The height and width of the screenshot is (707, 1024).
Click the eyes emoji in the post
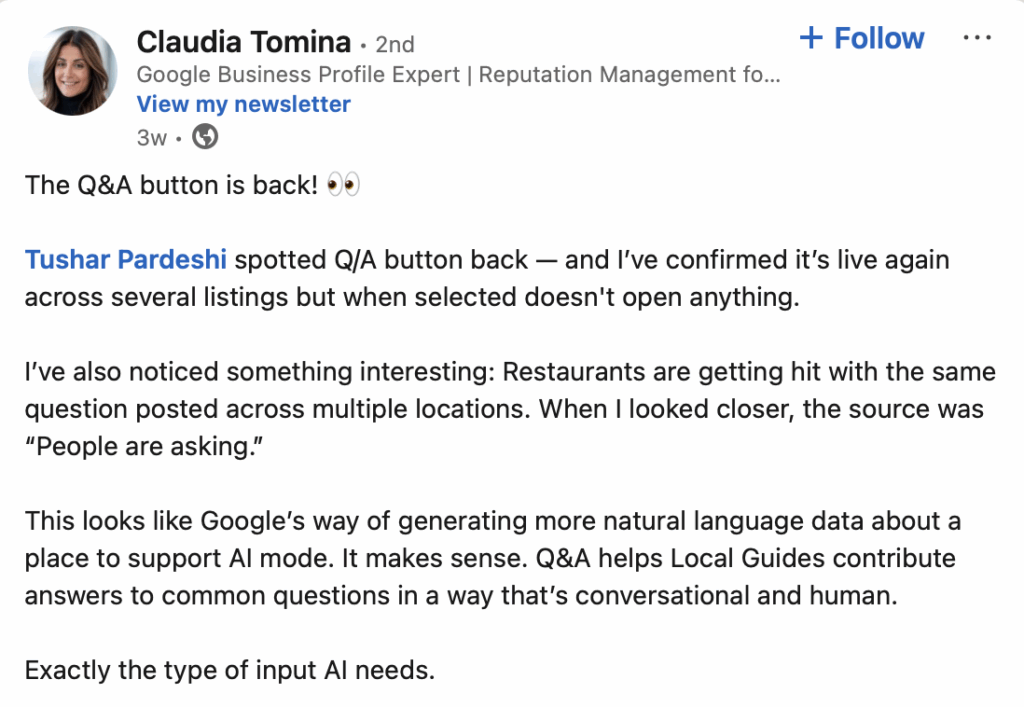(343, 187)
